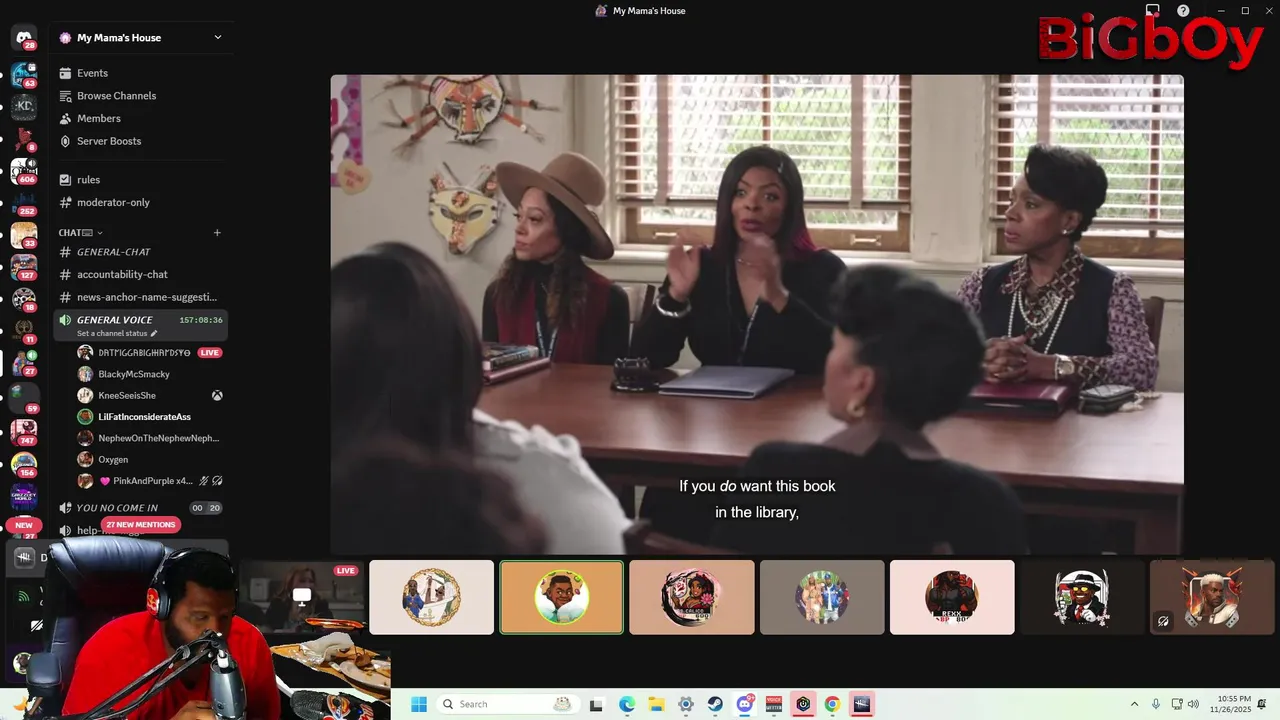1280x720 pixels.
Task: Create channel with plus icon beside CHAT
Action: tap(217, 233)
